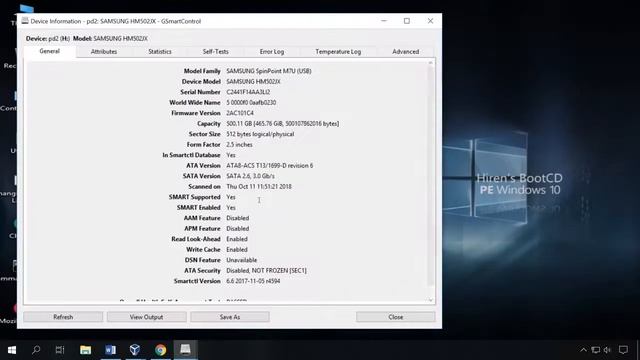Click the 'Model Family' label
Viewport: 640px width, 360px height.
[x=202, y=71]
